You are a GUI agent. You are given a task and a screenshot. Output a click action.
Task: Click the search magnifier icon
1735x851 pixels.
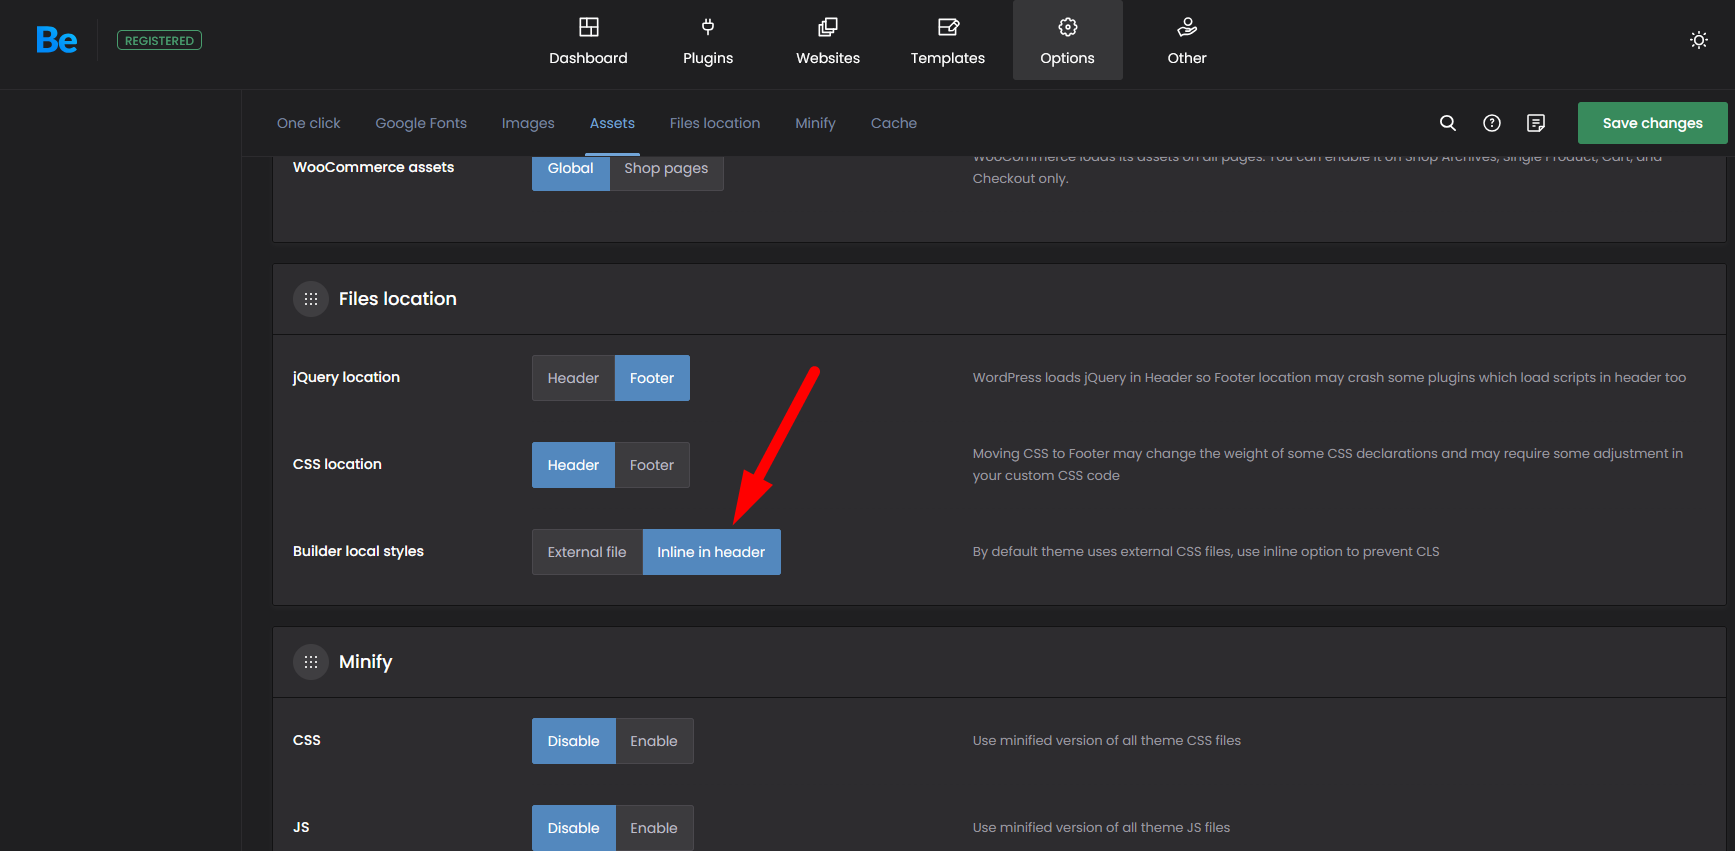click(1448, 123)
